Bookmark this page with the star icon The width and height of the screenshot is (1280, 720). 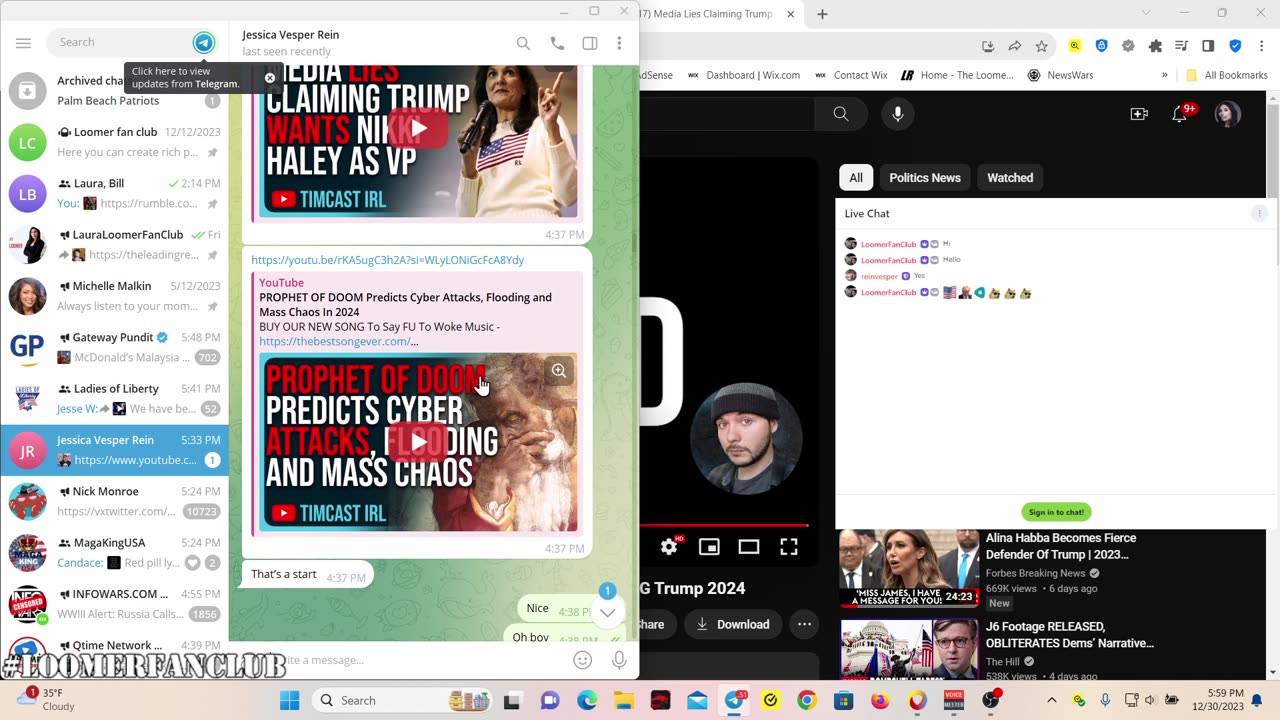point(1042,46)
